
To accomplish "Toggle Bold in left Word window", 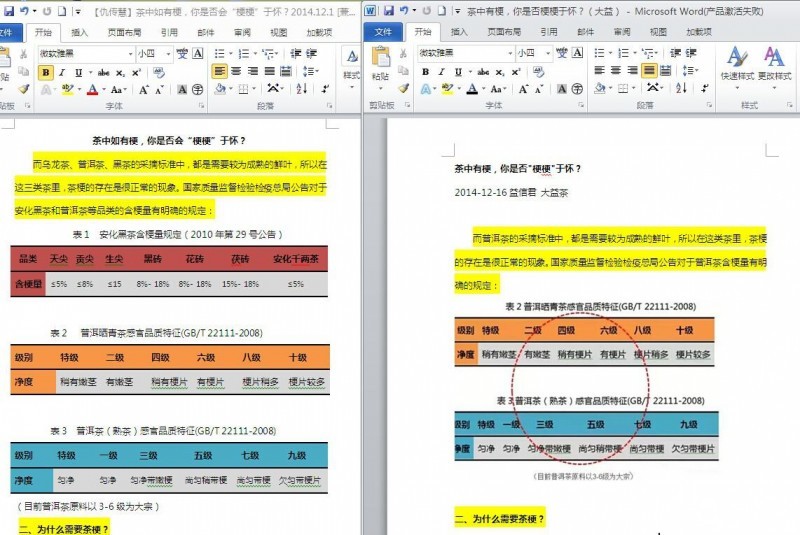I will pos(46,72).
